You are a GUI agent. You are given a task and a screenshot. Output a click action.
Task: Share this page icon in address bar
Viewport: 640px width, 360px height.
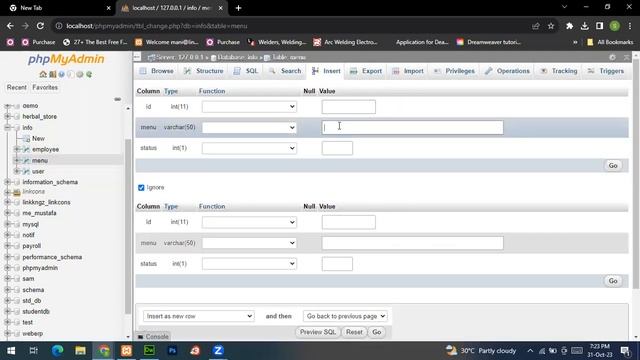click(x=536, y=26)
